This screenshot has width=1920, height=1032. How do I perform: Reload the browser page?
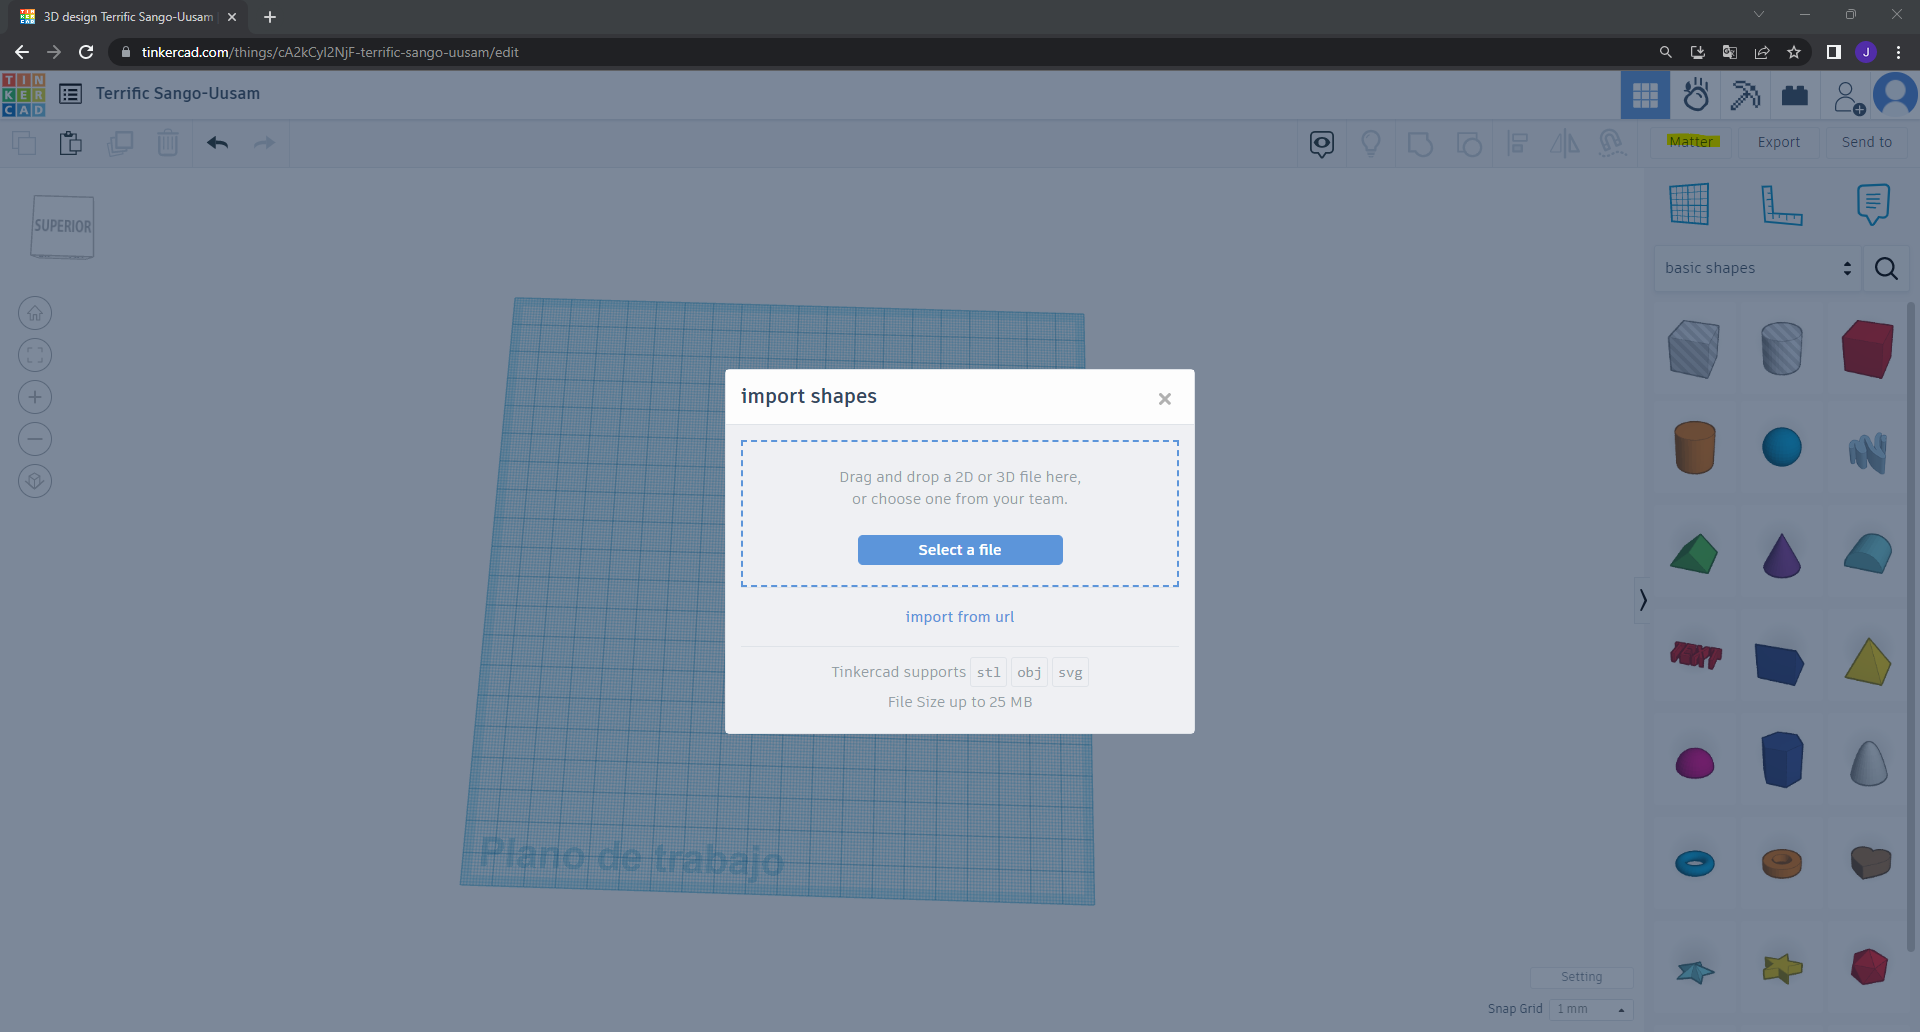86,52
